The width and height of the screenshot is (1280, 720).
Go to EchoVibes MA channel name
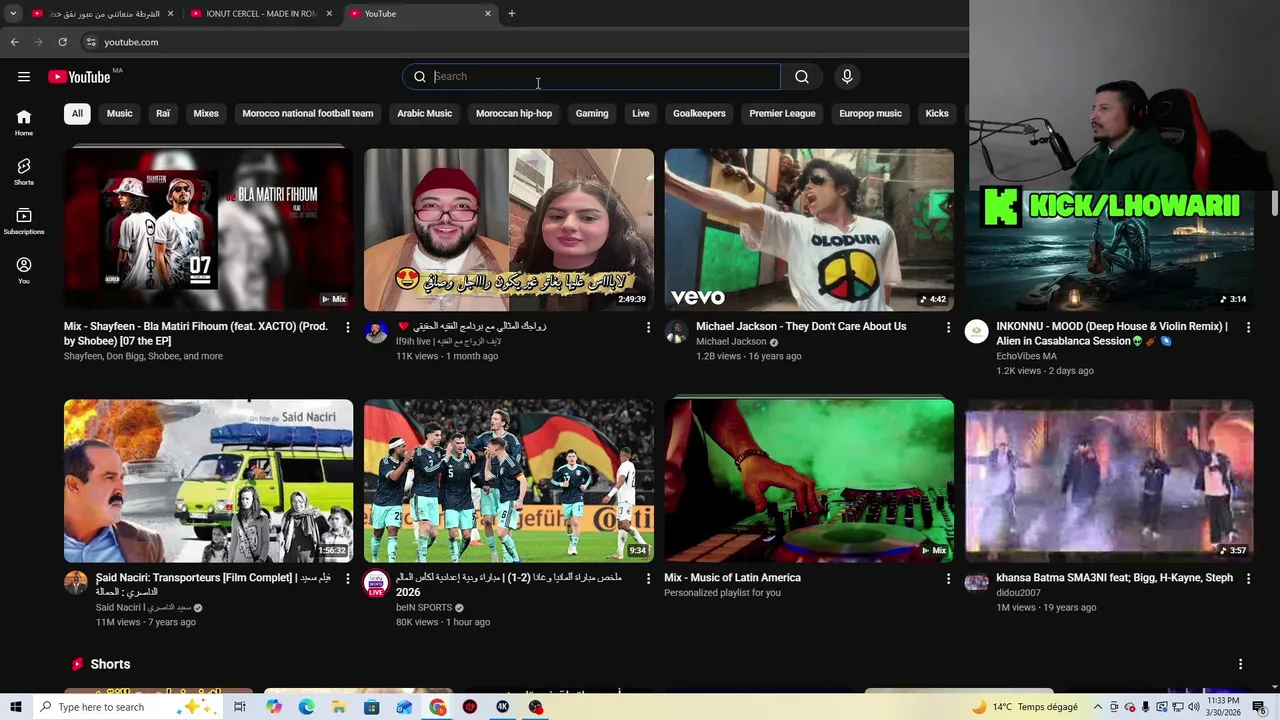tap(1026, 356)
